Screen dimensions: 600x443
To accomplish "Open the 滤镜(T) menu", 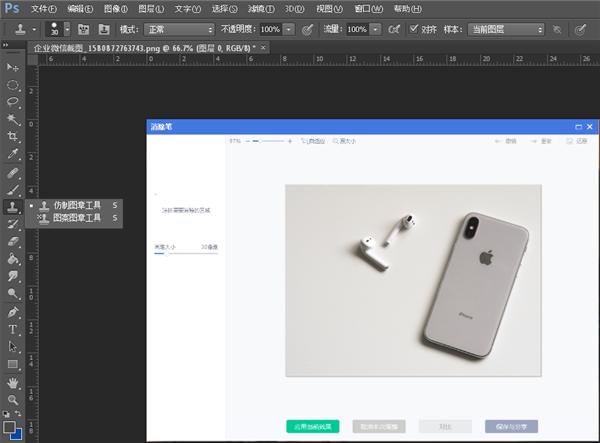I will click(260, 8).
